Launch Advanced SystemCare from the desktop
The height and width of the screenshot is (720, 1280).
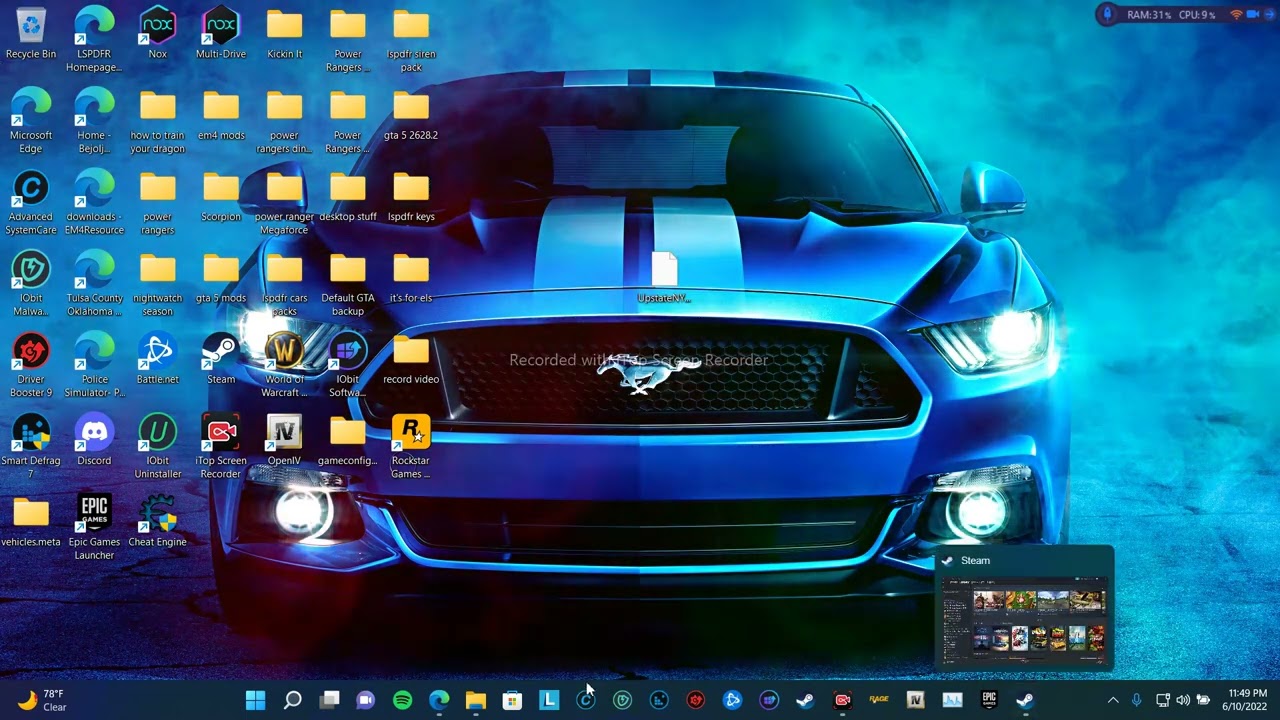click(x=31, y=203)
